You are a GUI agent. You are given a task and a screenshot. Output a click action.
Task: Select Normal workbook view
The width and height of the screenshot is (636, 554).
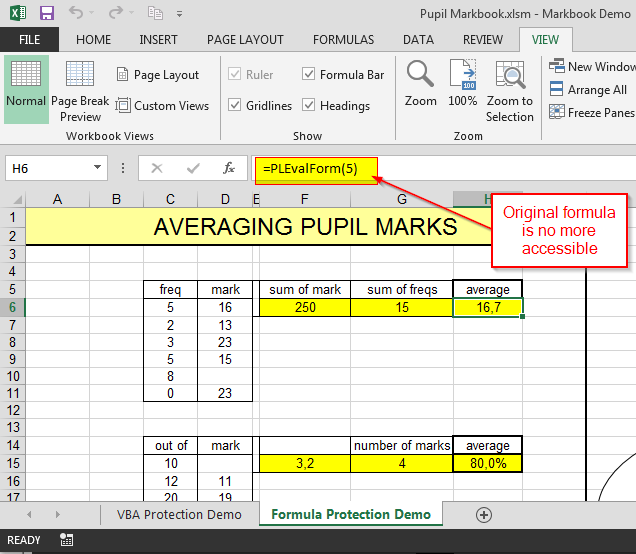(x=25, y=88)
